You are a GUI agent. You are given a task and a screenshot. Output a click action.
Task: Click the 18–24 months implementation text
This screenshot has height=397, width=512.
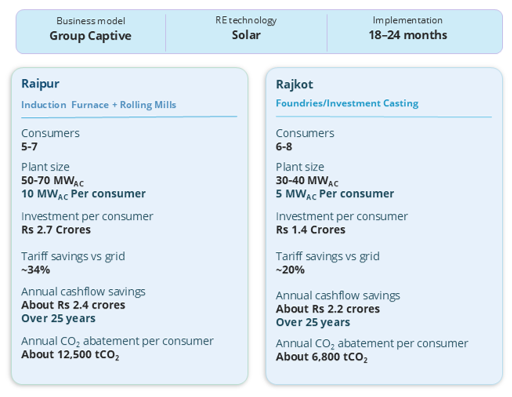[408, 35]
